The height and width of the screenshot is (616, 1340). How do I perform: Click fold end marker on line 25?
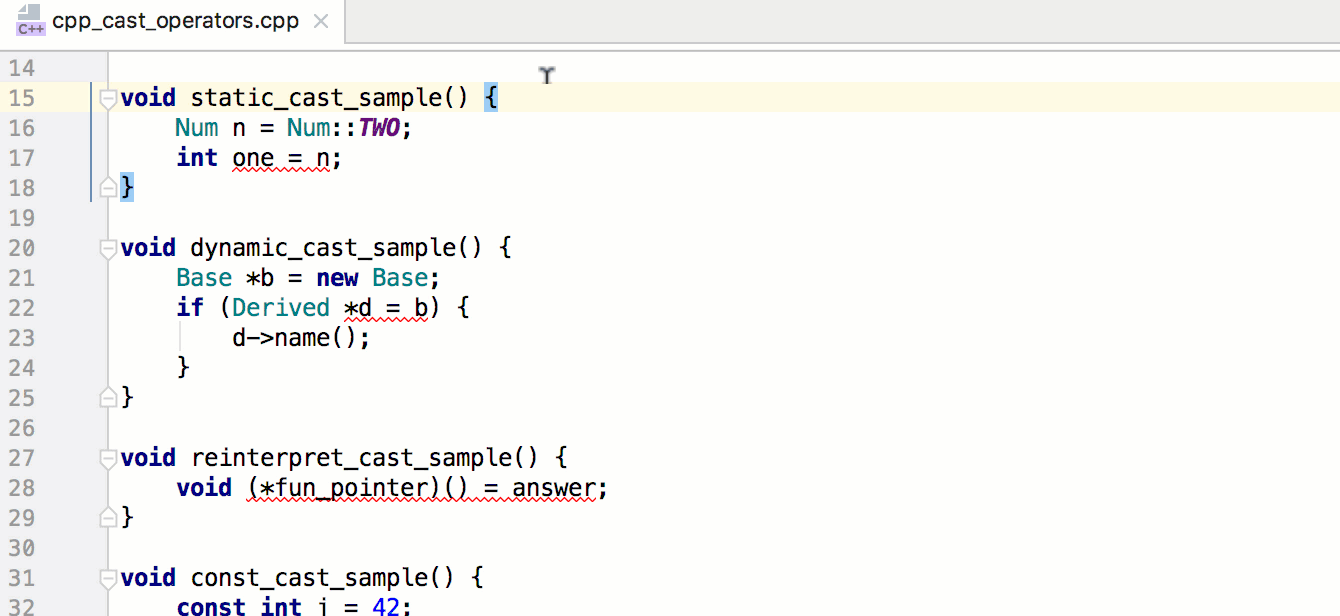108,398
